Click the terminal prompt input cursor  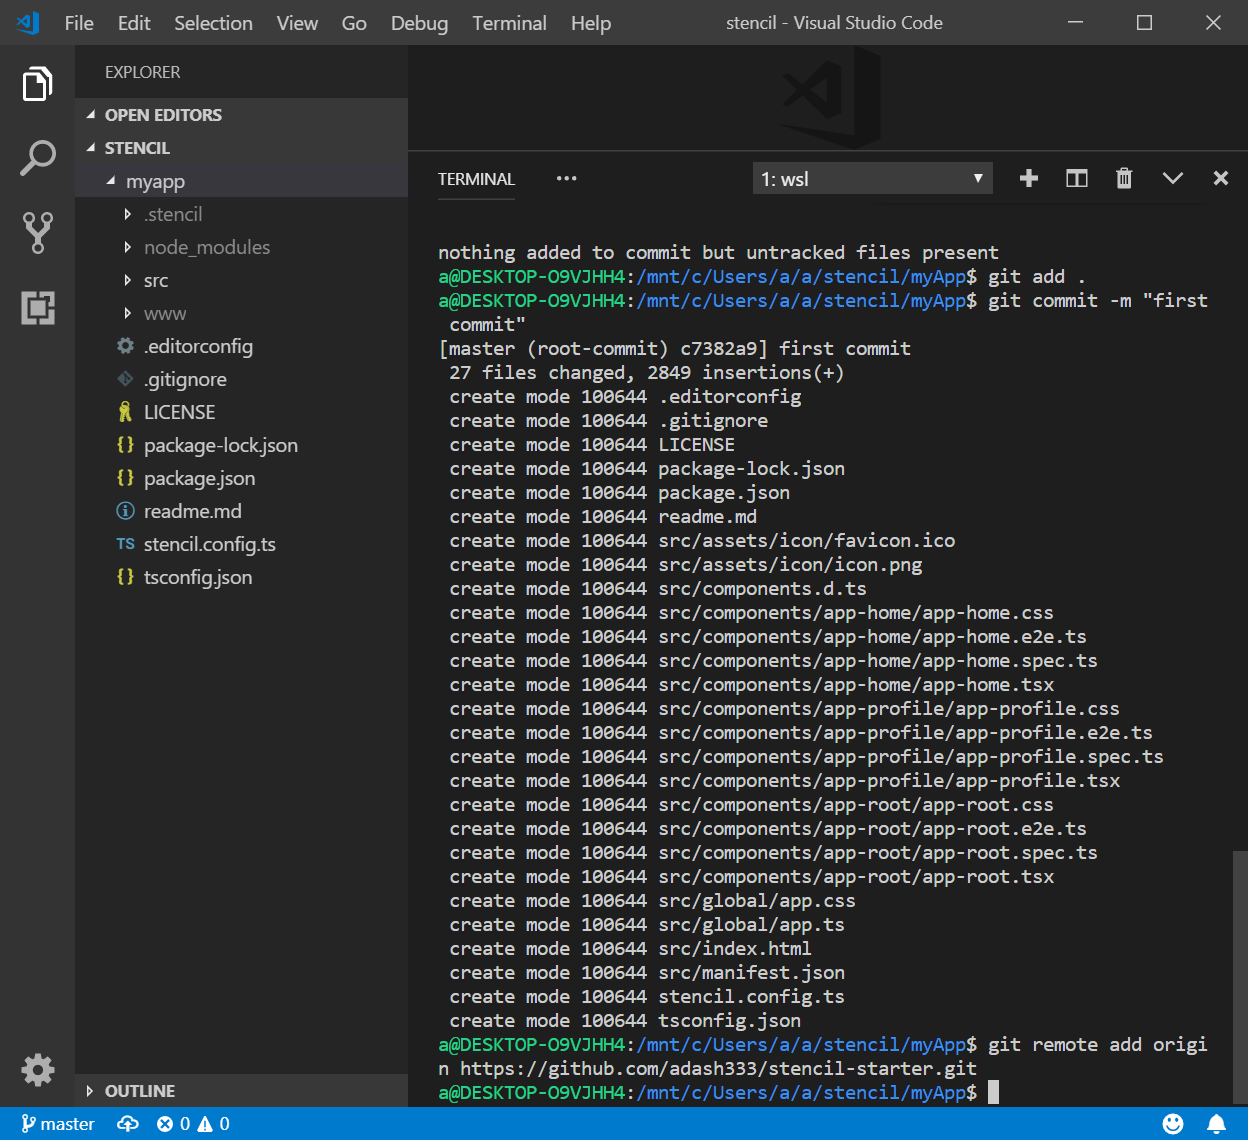coord(993,1092)
